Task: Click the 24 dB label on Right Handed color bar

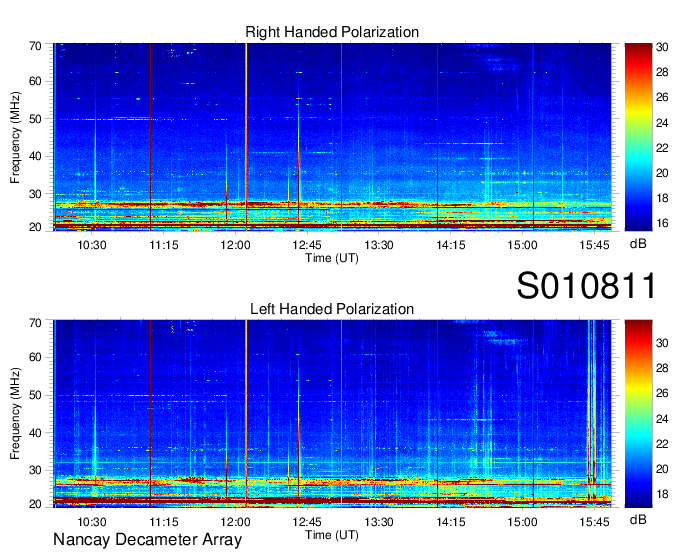Action: coord(662,123)
